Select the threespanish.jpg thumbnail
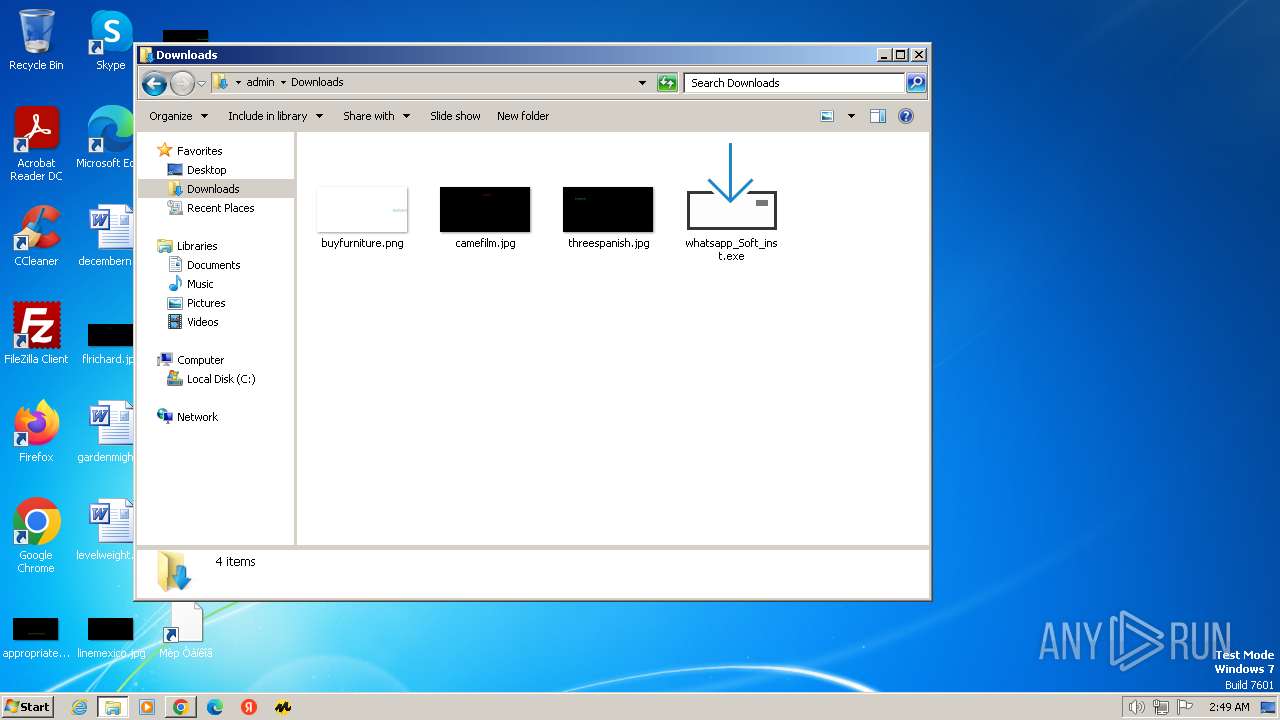The height and width of the screenshot is (720, 1280). coord(608,218)
